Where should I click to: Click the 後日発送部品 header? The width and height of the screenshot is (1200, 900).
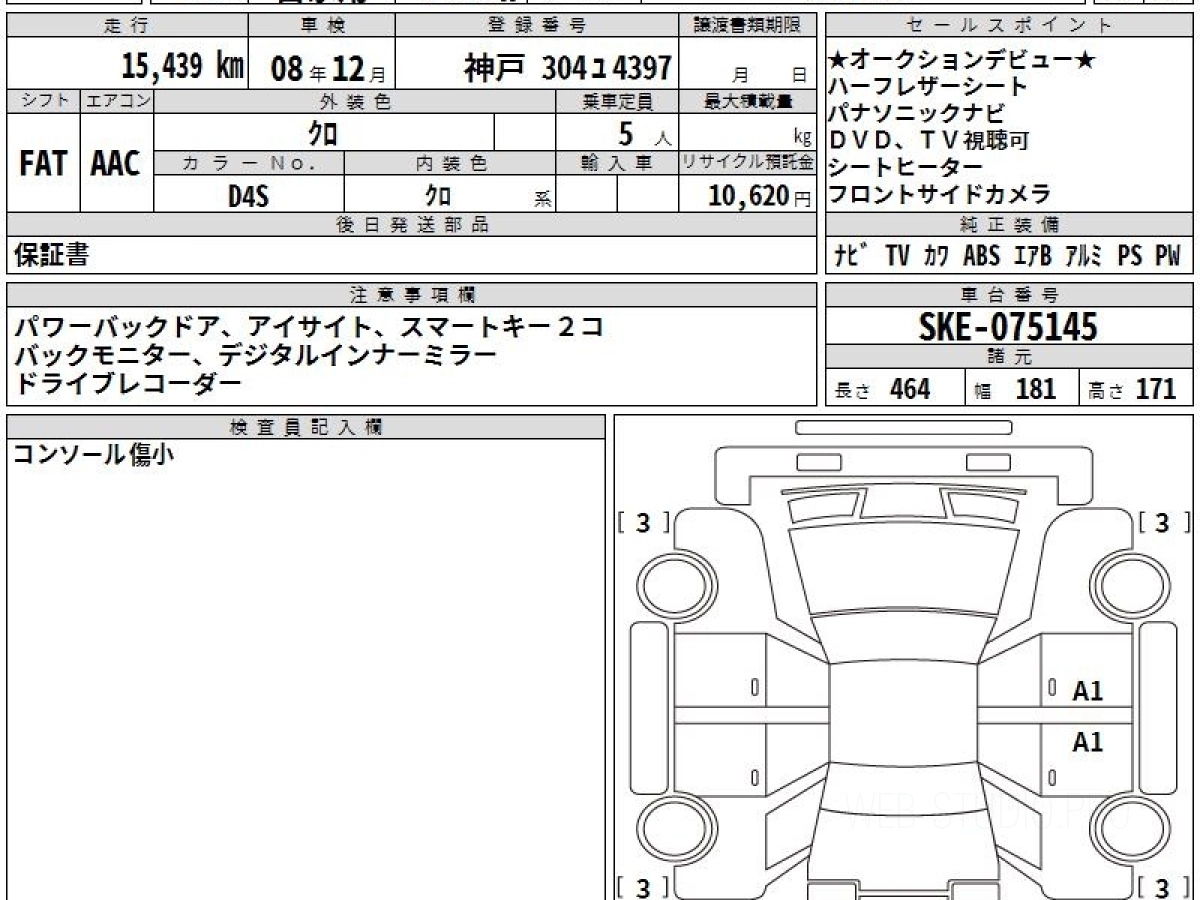point(412,225)
